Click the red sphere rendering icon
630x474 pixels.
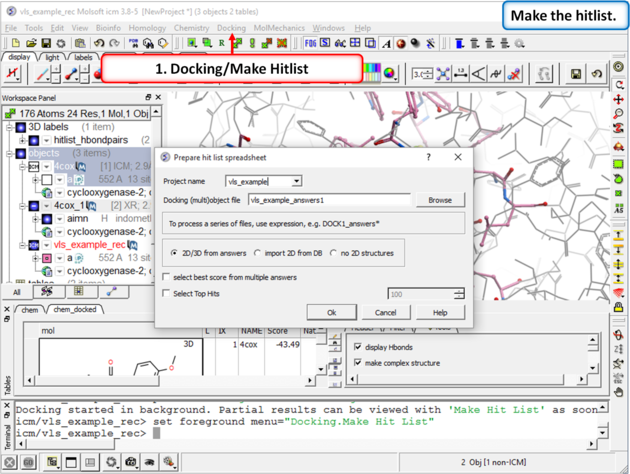tap(400, 44)
